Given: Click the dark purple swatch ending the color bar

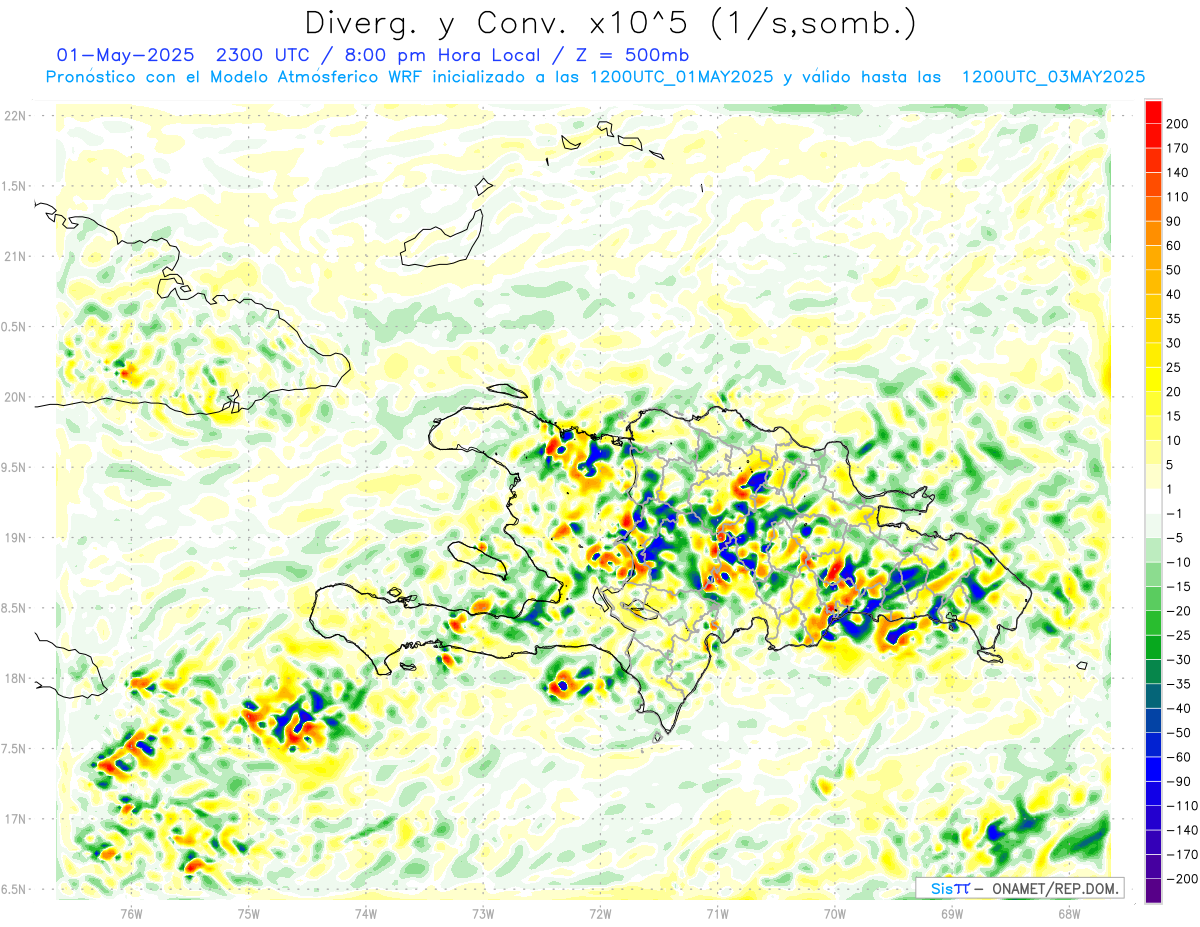Looking at the screenshot, I should [x=1153, y=891].
